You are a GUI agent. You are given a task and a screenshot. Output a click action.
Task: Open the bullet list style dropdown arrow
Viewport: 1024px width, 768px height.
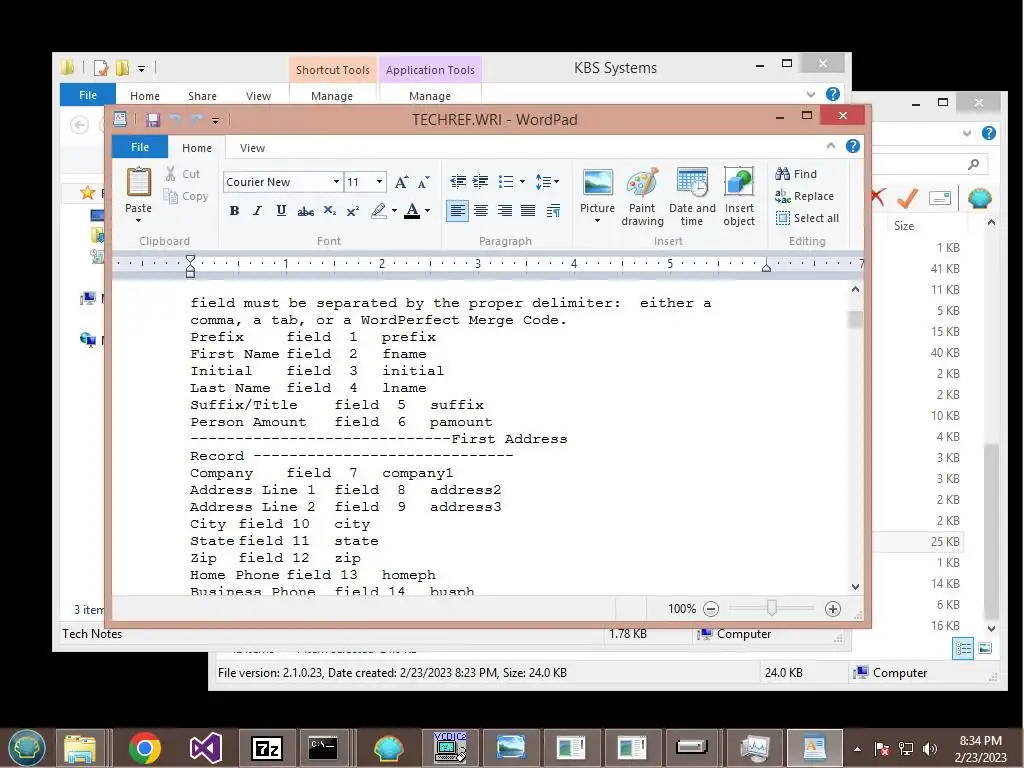click(522, 182)
